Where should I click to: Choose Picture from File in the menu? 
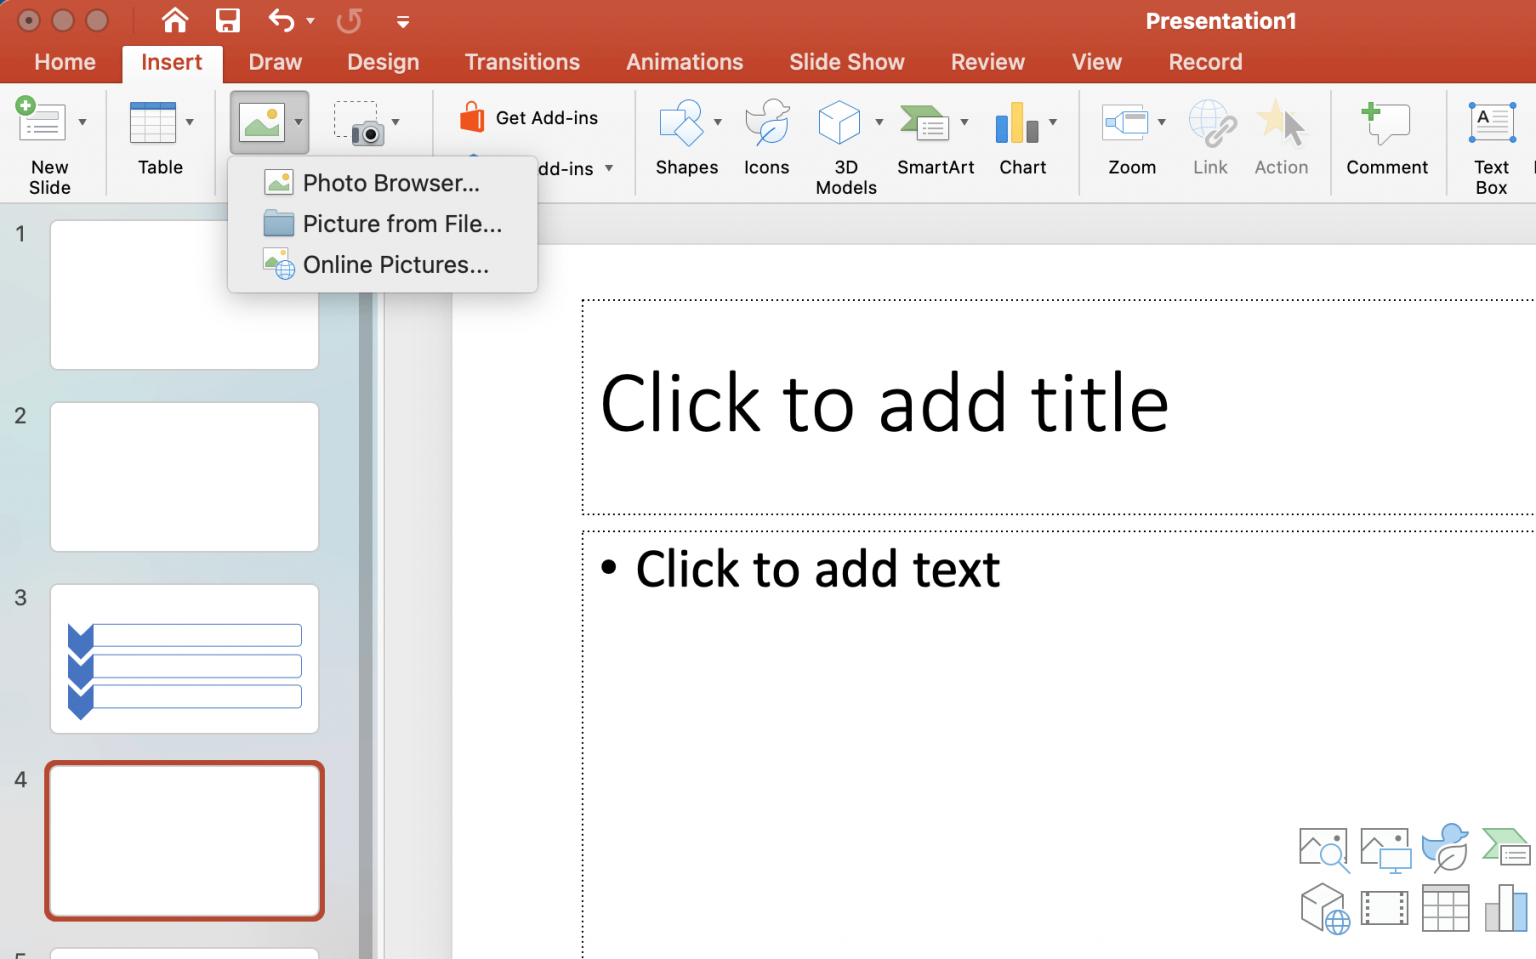pos(400,223)
